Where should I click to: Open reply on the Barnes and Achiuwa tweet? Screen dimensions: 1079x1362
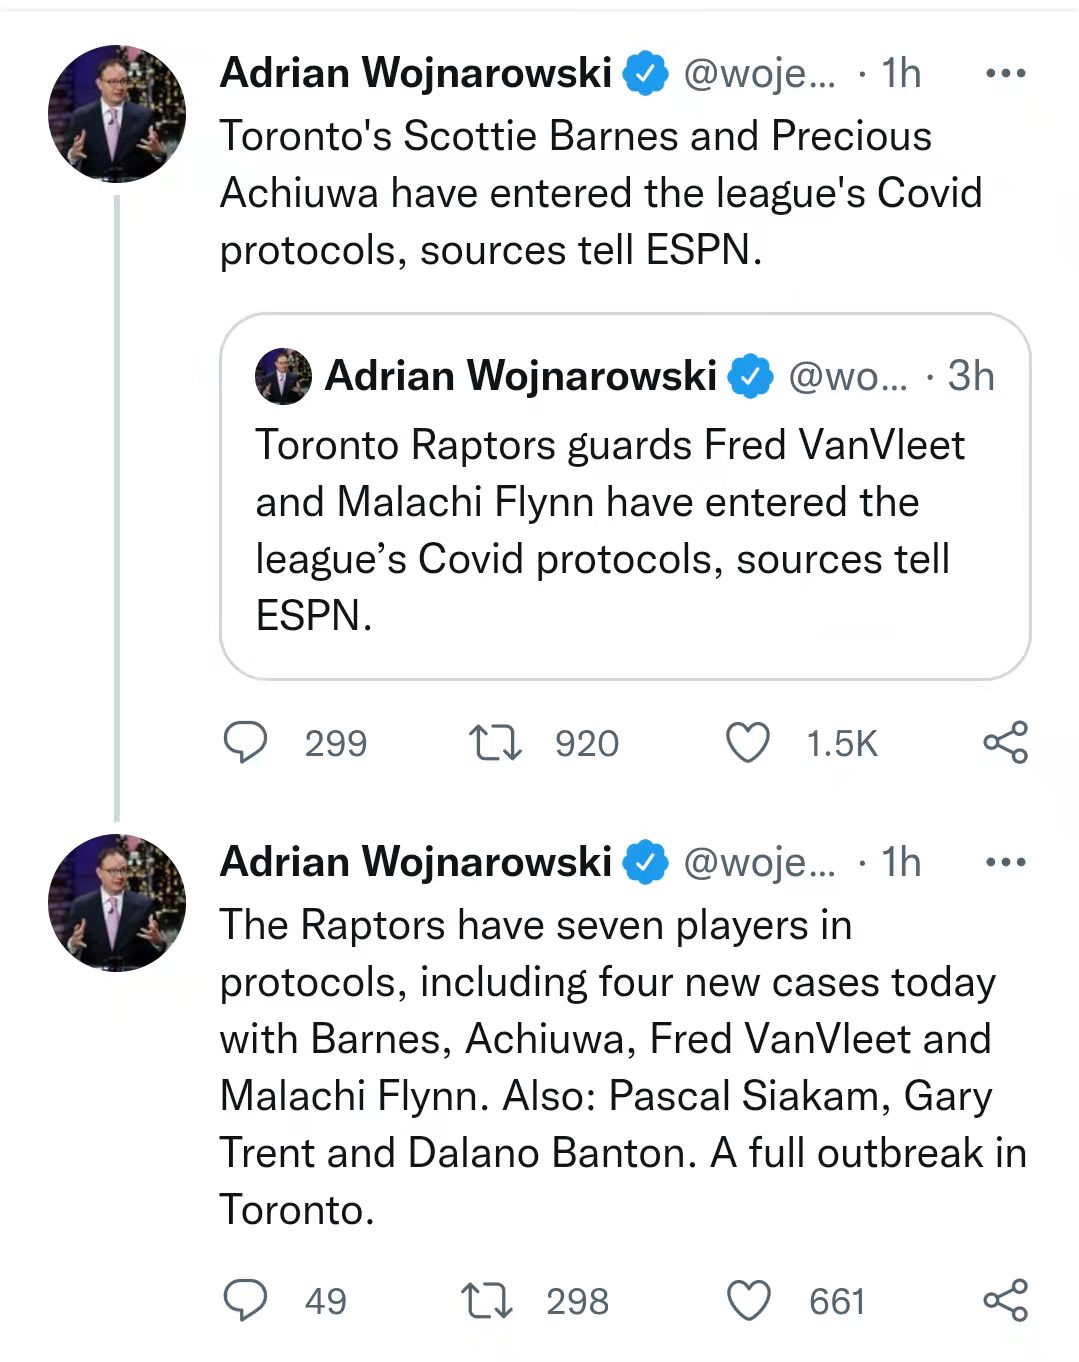click(x=245, y=743)
